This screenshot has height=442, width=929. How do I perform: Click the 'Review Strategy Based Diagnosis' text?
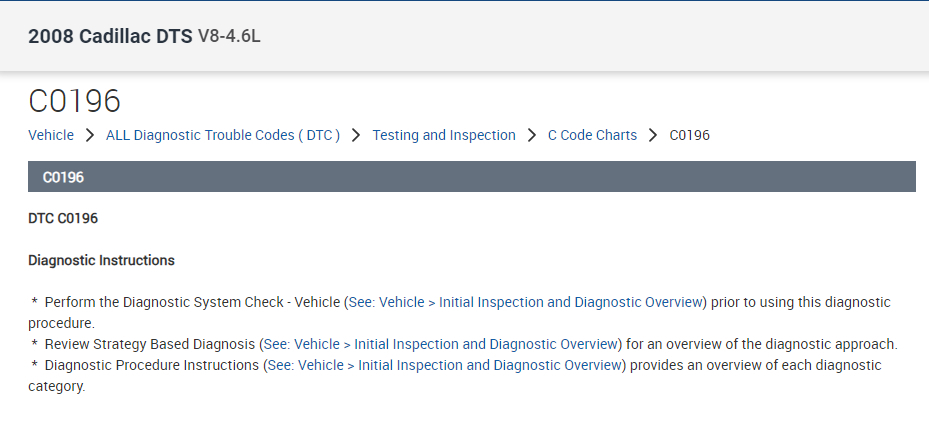(150, 344)
